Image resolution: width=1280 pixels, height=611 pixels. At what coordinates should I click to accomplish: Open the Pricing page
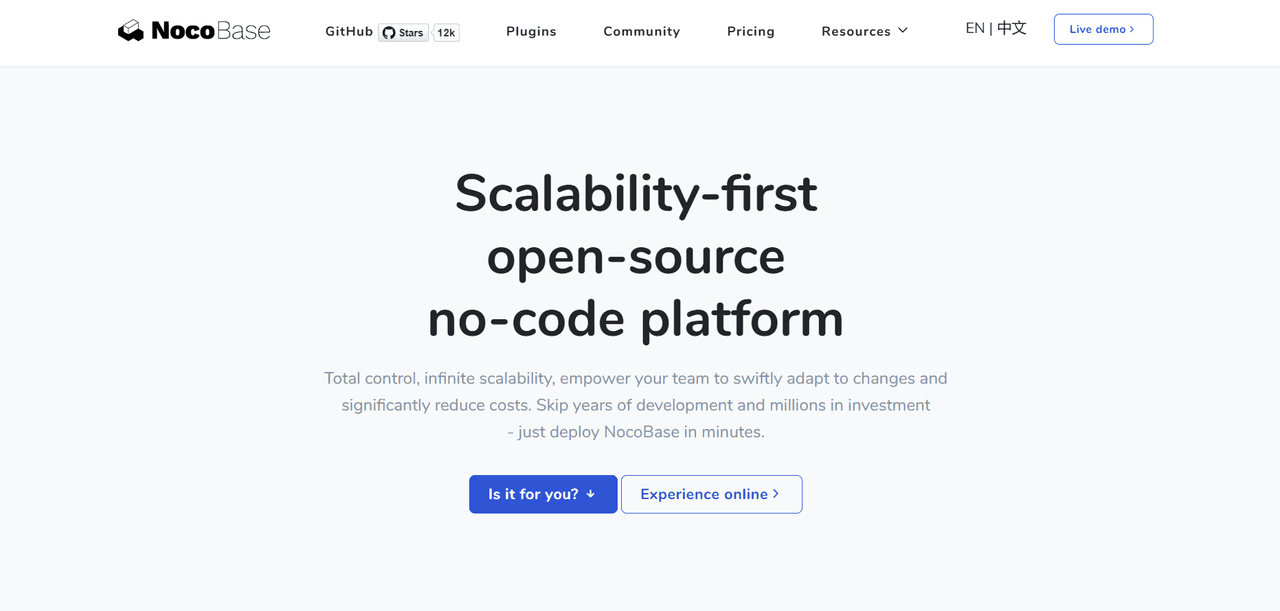pyautogui.click(x=751, y=31)
